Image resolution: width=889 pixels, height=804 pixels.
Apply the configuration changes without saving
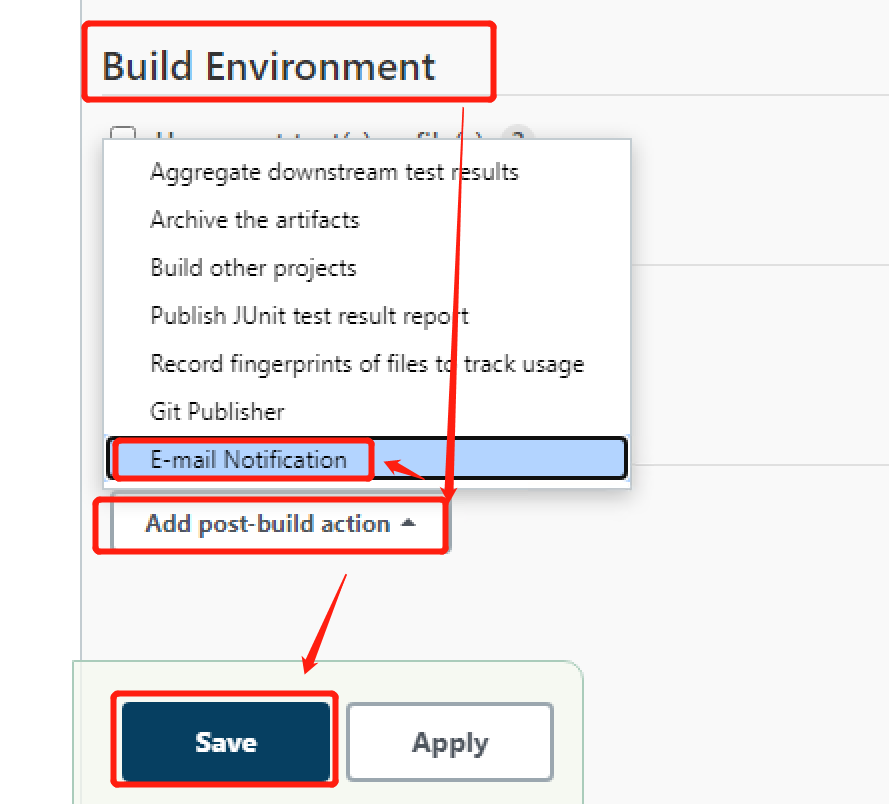(449, 742)
